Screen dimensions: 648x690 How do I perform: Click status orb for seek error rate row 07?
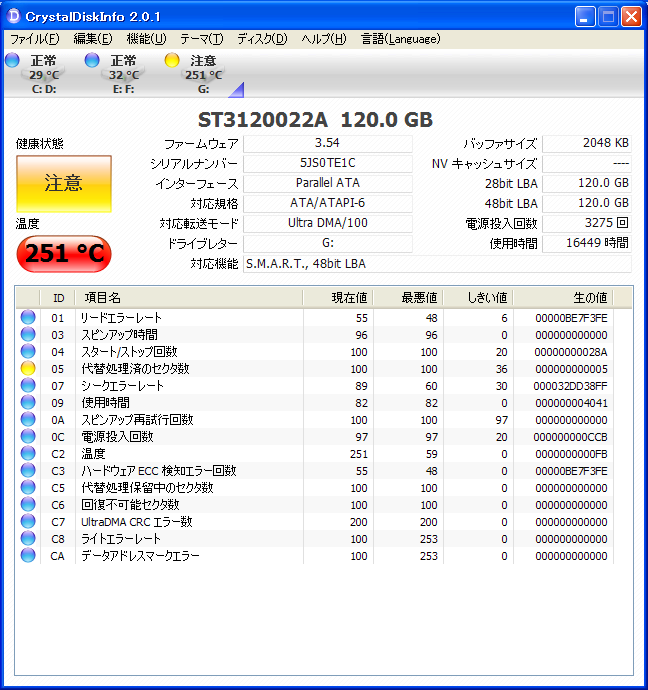[x=28, y=385]
